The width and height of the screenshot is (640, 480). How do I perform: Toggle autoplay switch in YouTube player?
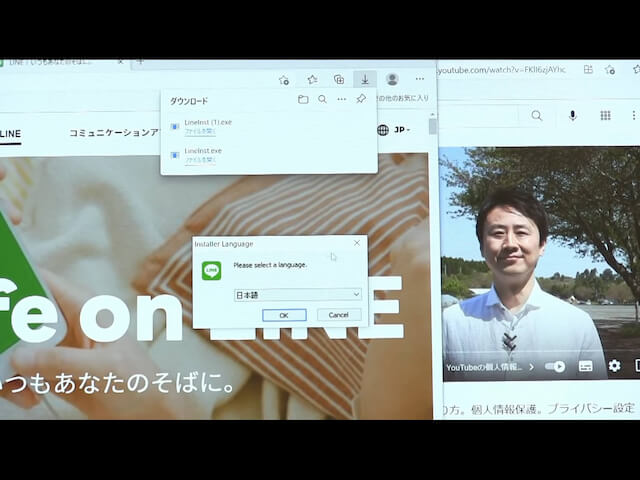pyautogui.click(x=555, y=367)
